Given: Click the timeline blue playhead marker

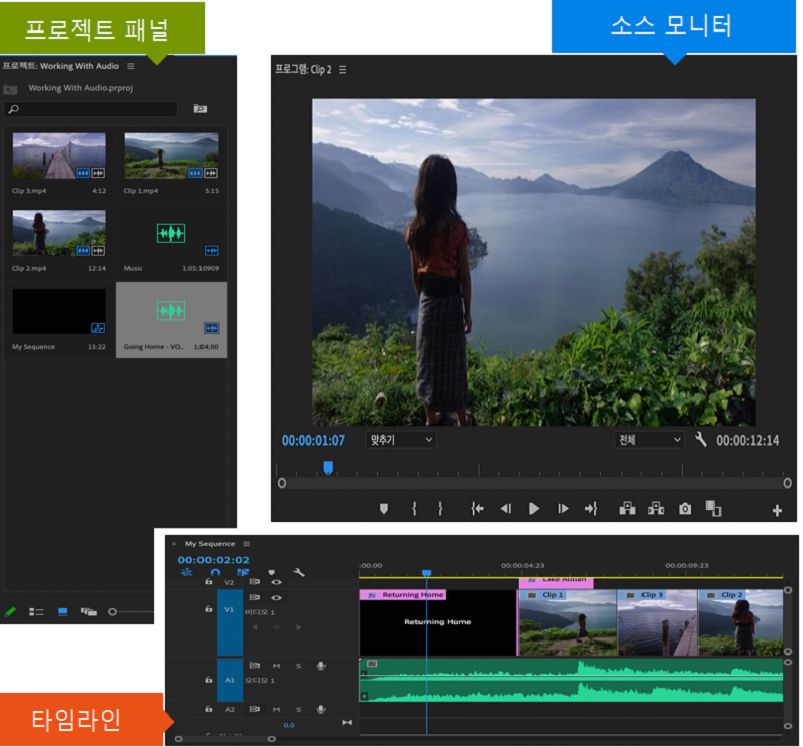Looking at the screenshot, I should 426,572.
